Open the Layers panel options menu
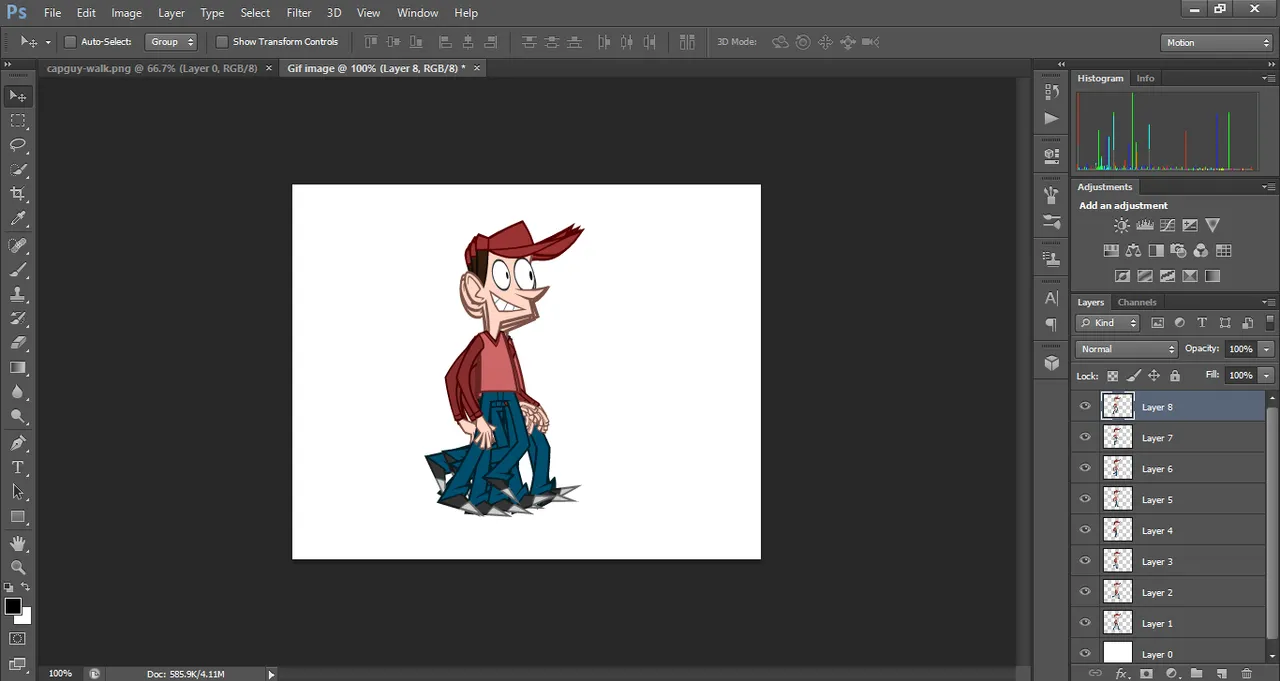This screenshot has width=1280, height=681. [x=1268, y=302]
